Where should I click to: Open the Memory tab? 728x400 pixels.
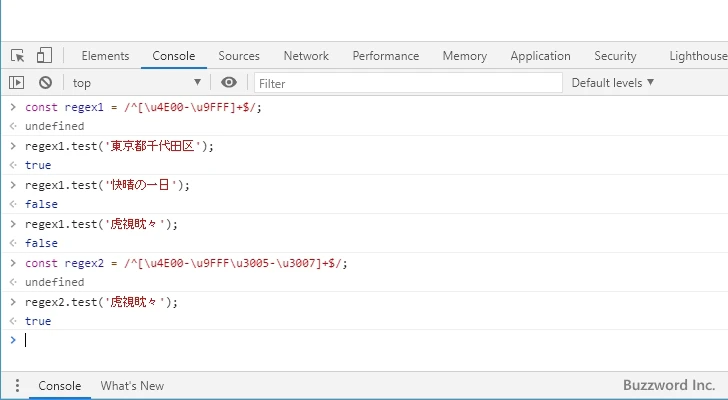(x=464, y=56)
